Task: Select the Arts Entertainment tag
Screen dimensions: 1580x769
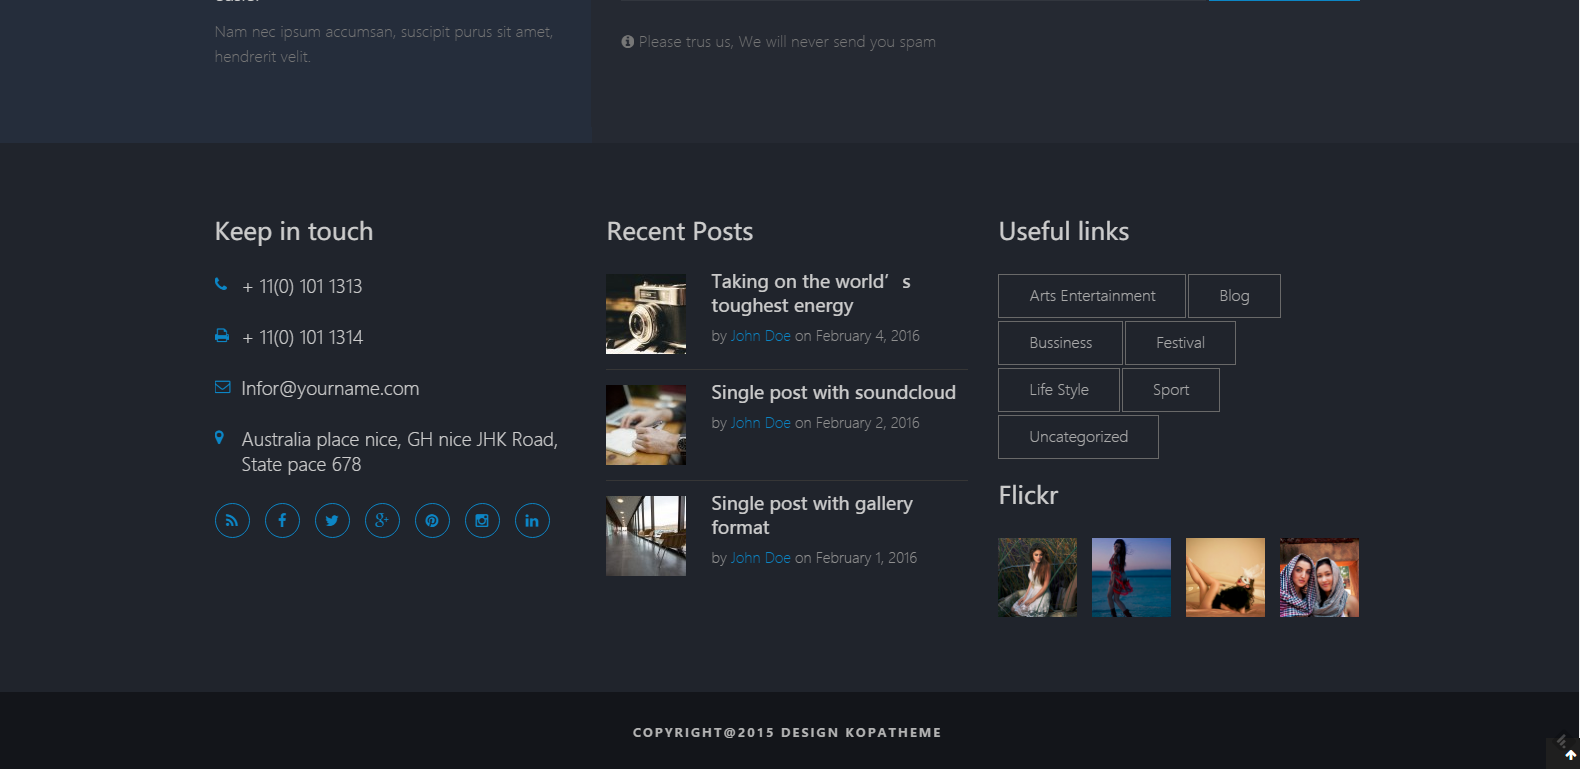Action: click(x=1091, y=296)
